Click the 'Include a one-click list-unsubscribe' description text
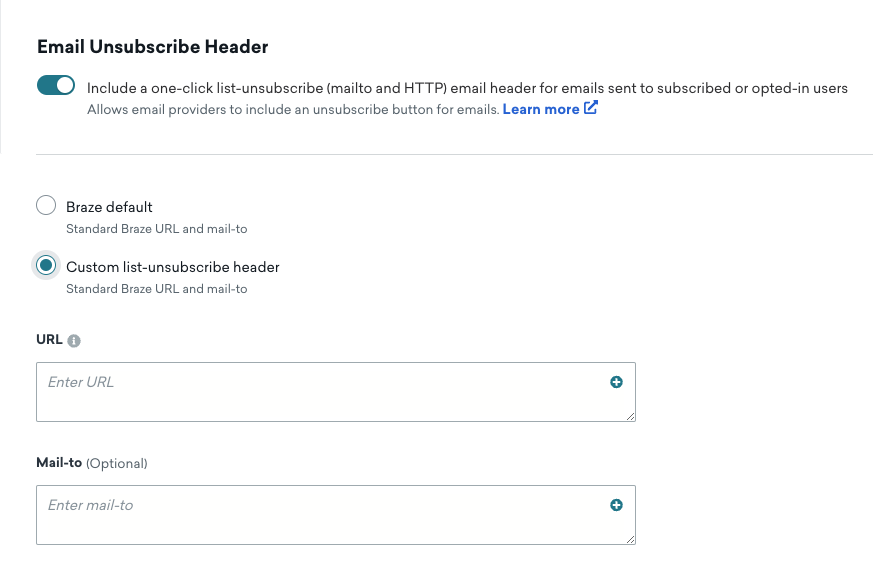 pos(467,89)
